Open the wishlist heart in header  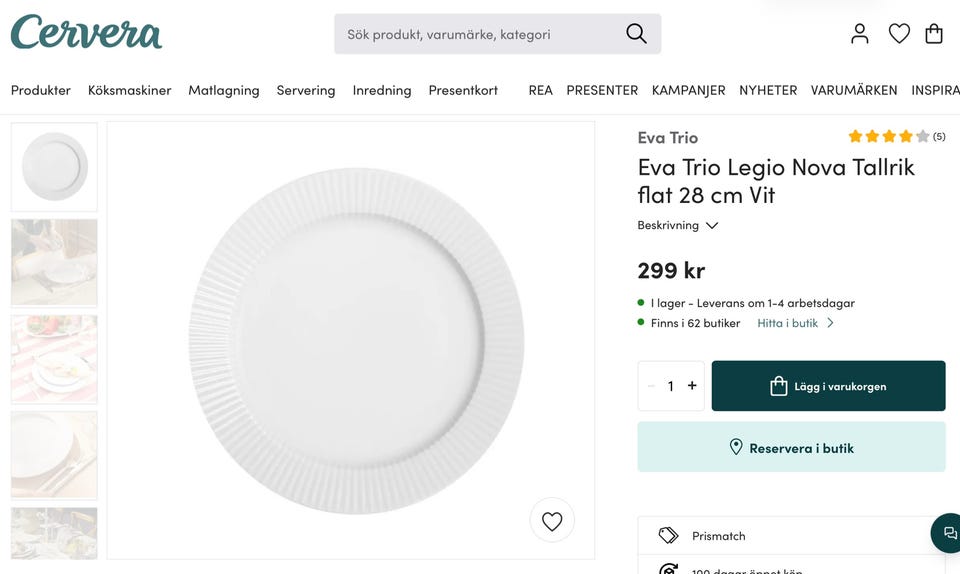(899, 34)
